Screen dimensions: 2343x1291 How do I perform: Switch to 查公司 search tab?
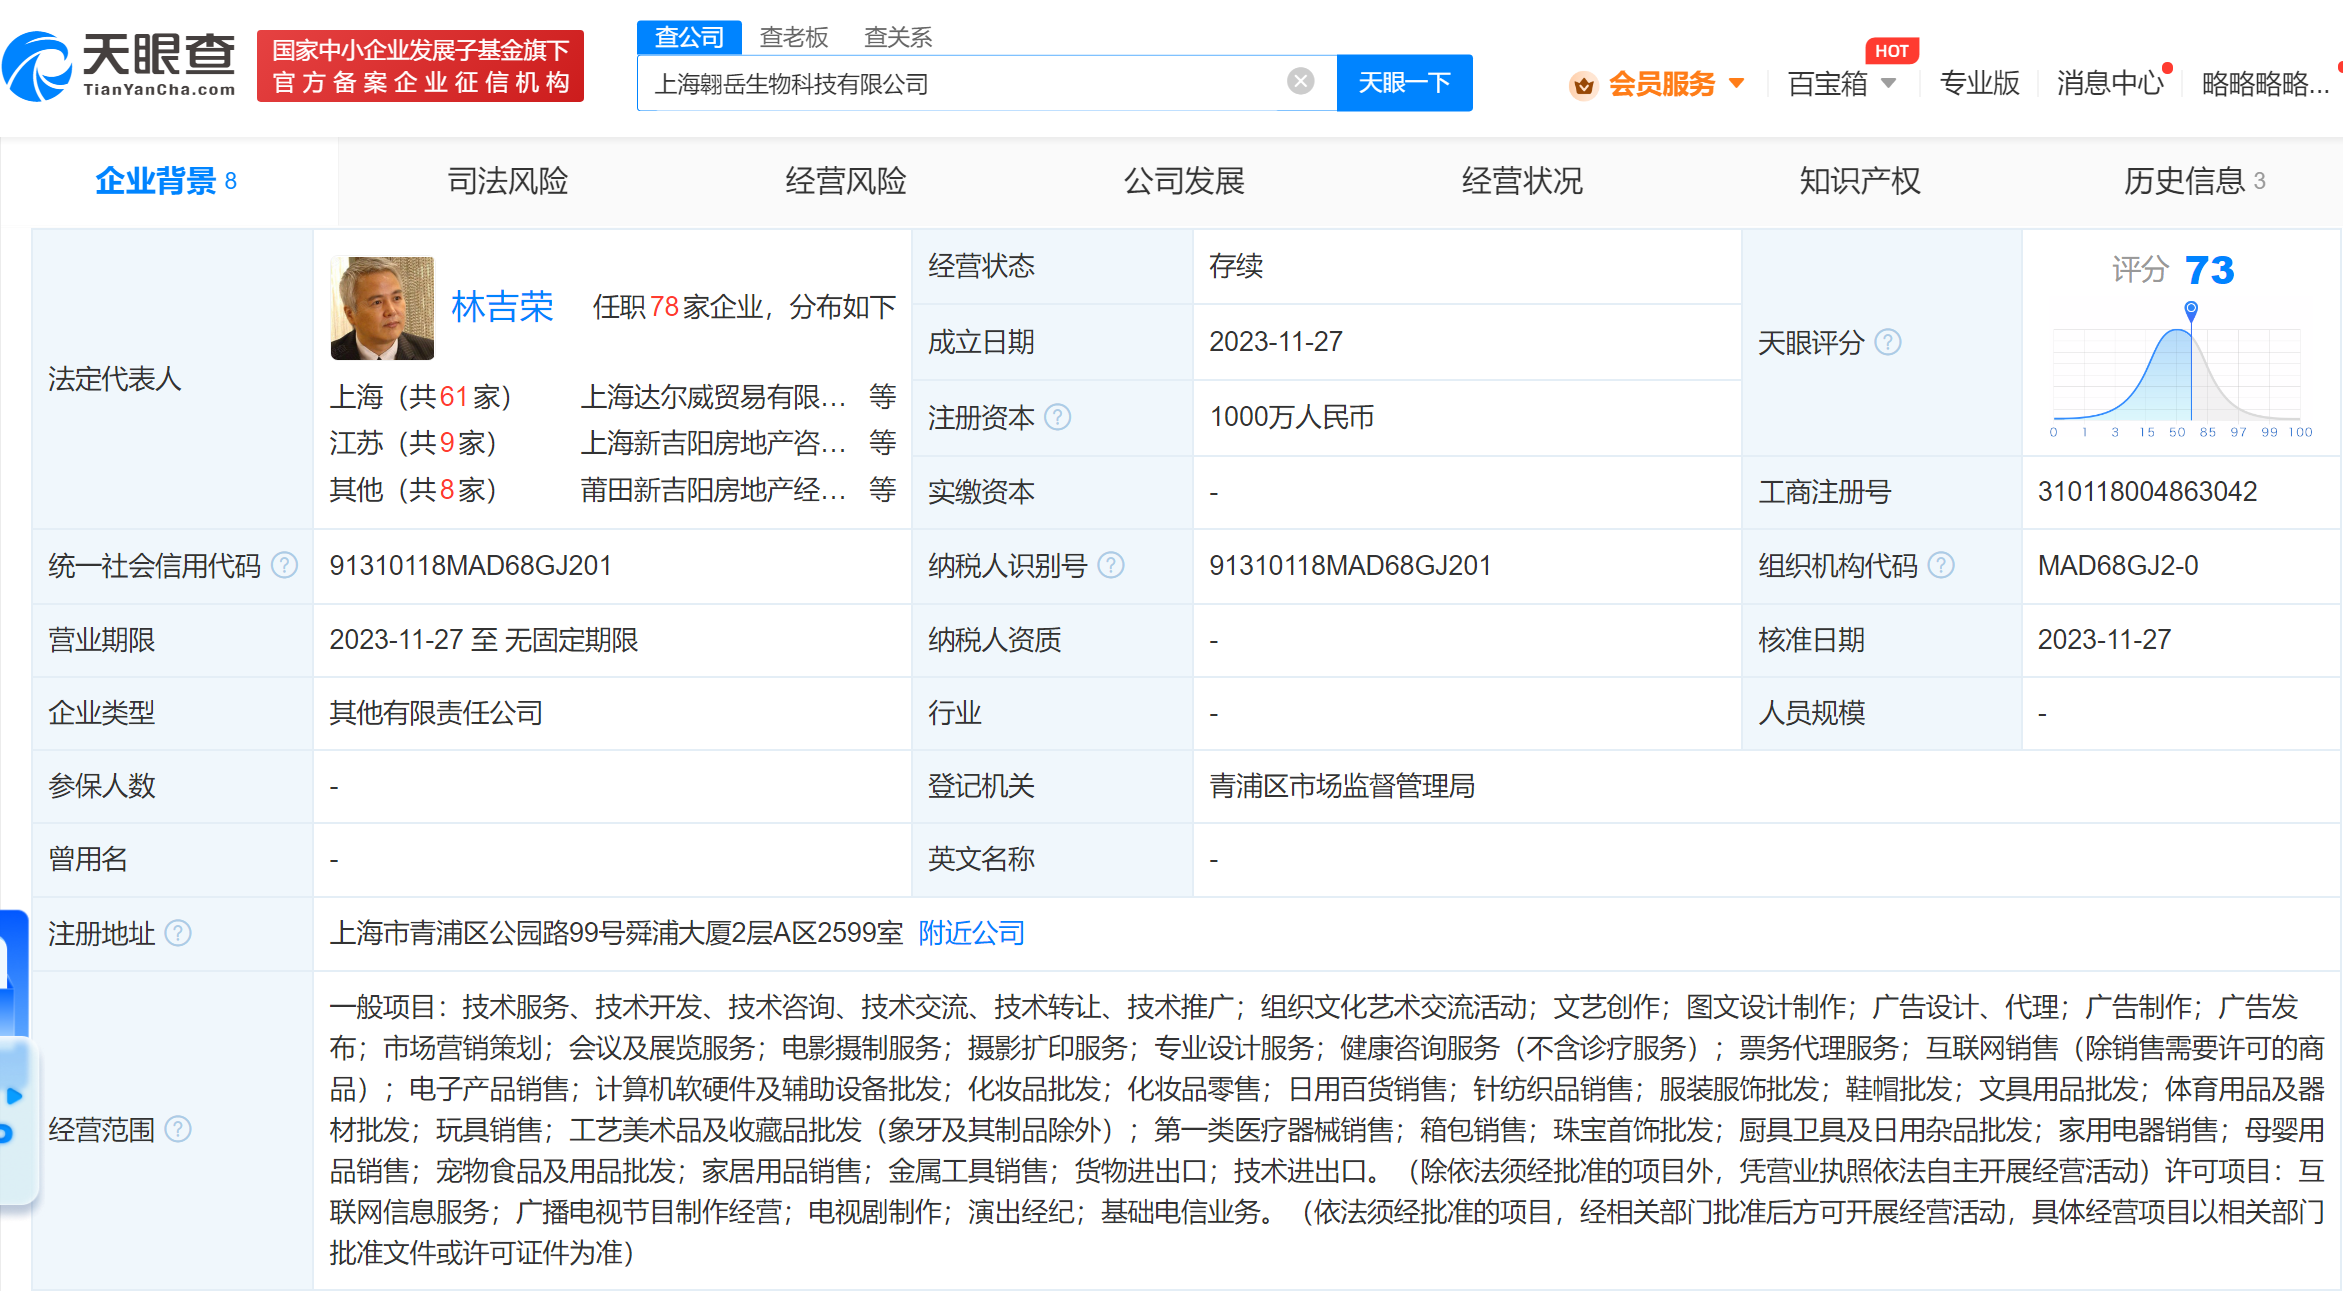click(x=689, y=37)
